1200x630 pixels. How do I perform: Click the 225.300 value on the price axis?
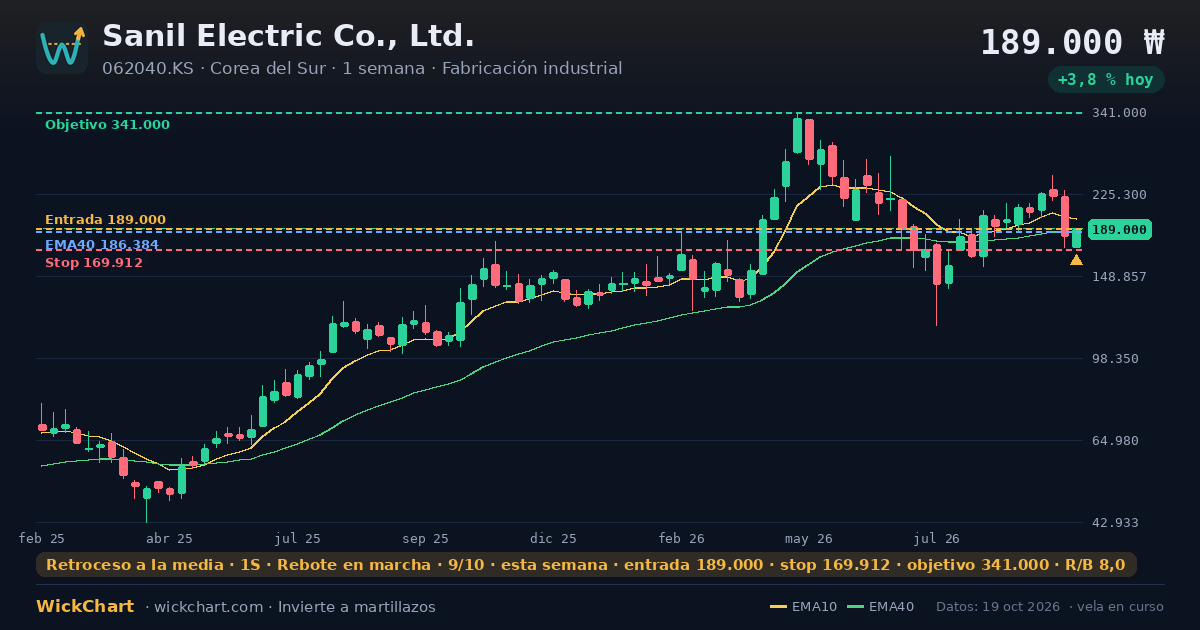(x=1119, y=195)
